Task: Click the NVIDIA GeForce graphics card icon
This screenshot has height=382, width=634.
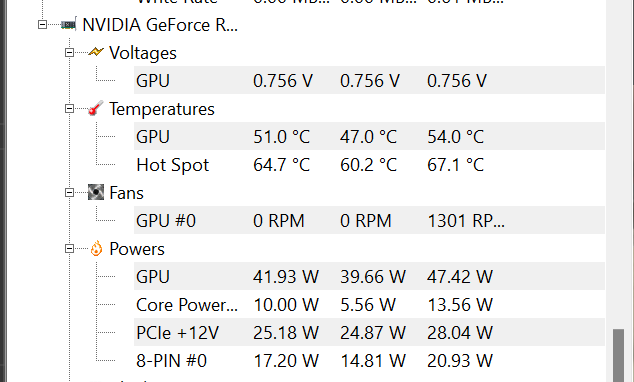Action: [x=69, y=25]
